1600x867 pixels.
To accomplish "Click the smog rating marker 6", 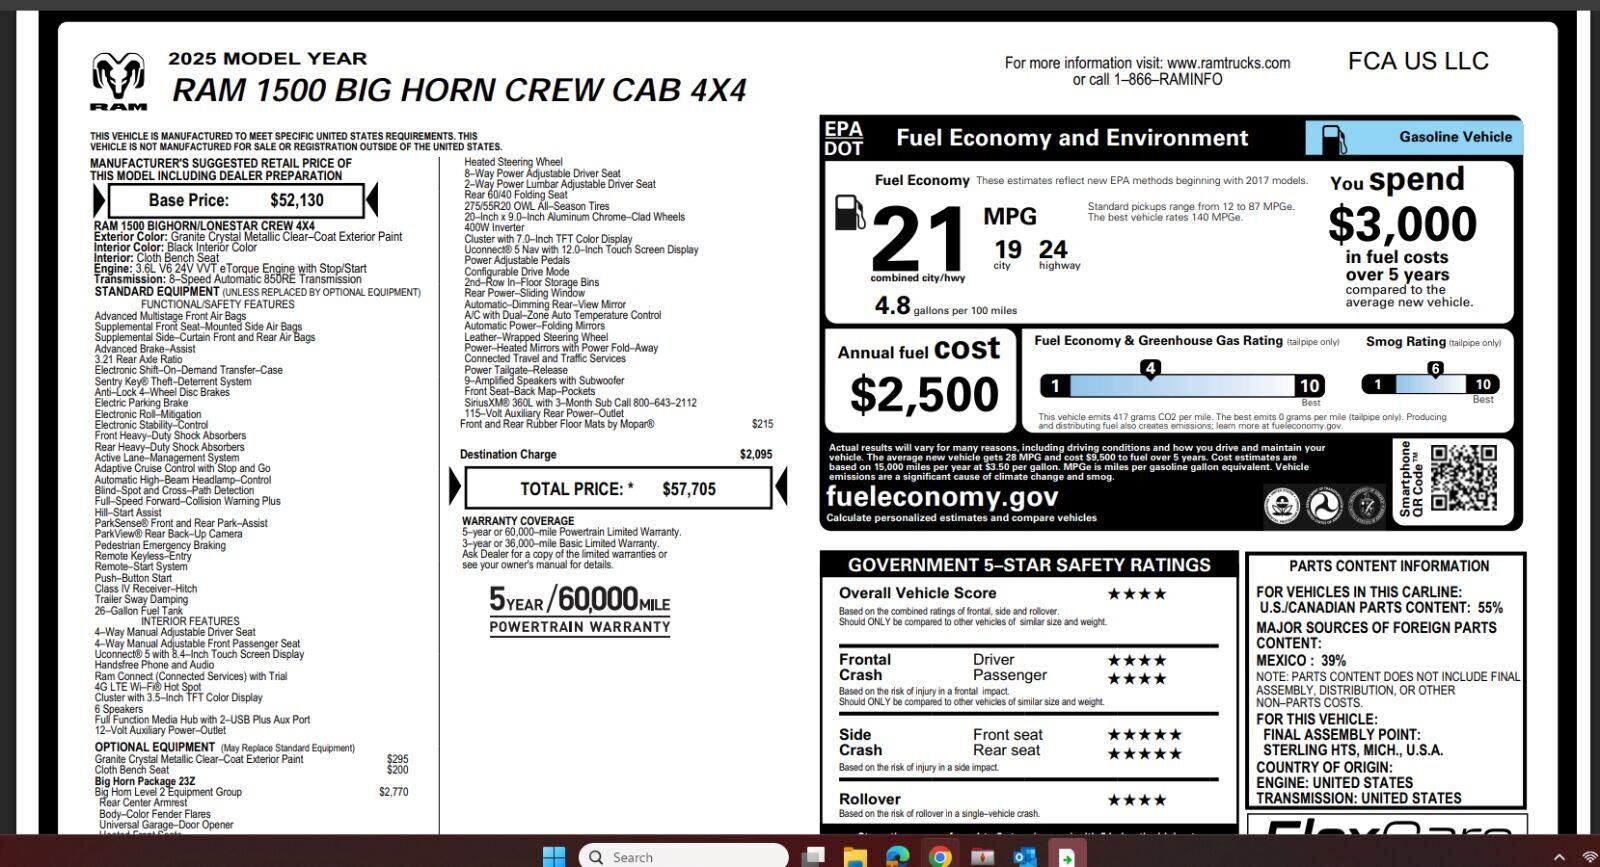I will pyautogui.click(x=1435, y=369).
